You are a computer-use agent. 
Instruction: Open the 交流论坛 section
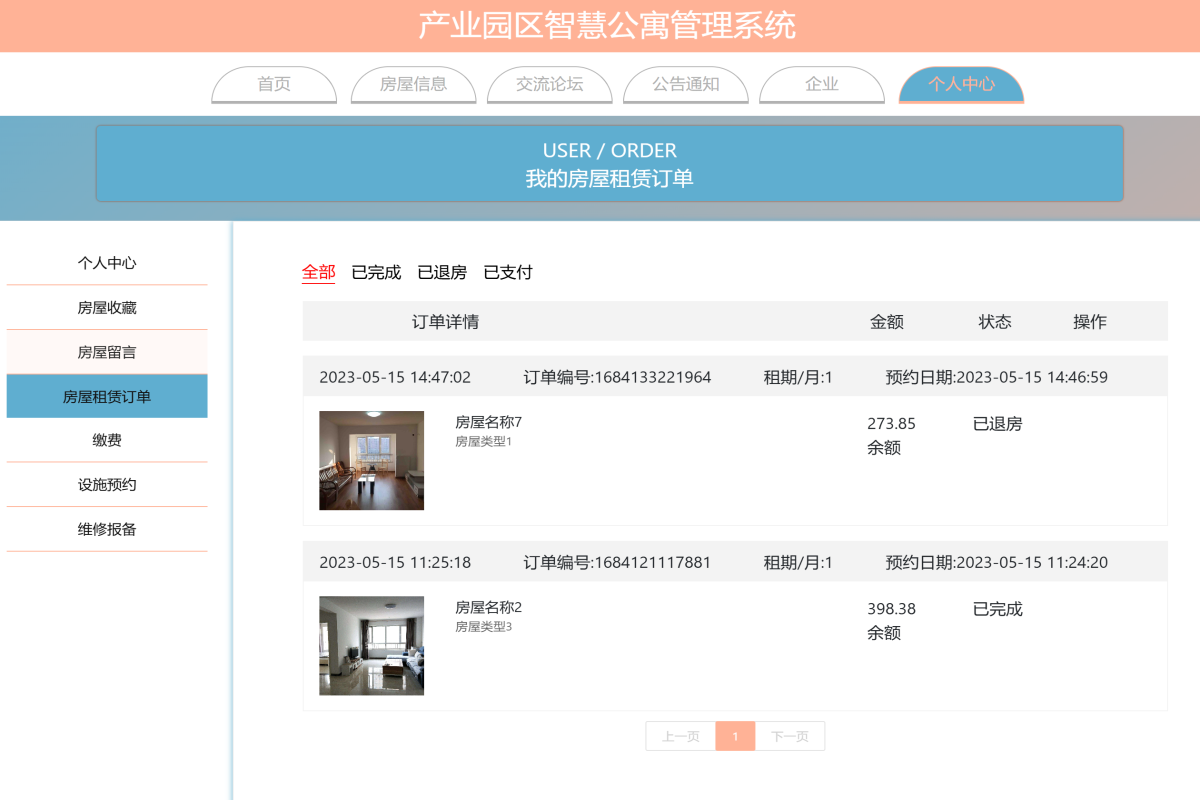[549, 85]
